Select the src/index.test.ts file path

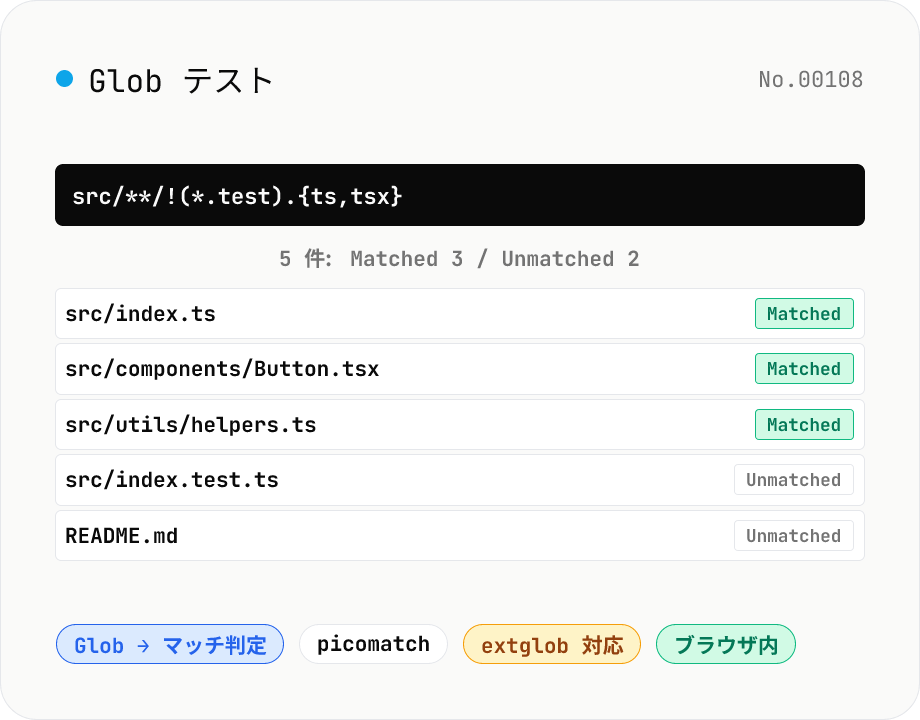point(172,480)
